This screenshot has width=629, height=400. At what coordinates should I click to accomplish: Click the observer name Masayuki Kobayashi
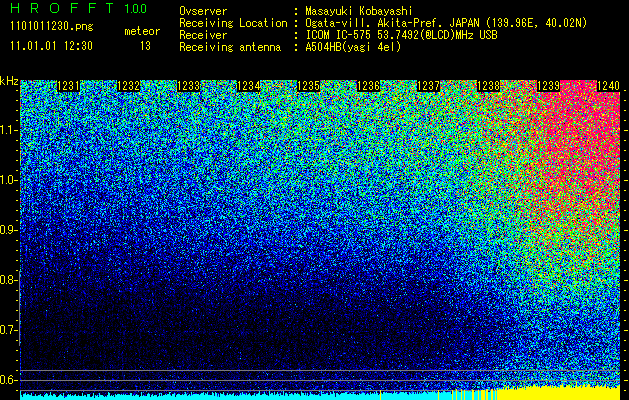359,12
